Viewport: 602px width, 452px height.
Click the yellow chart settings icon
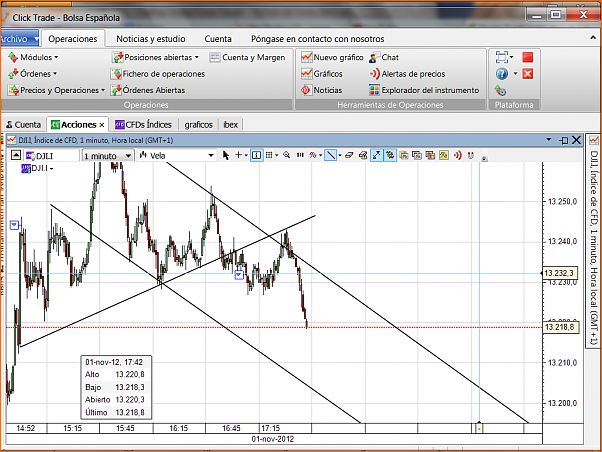(x=444, y=155)
